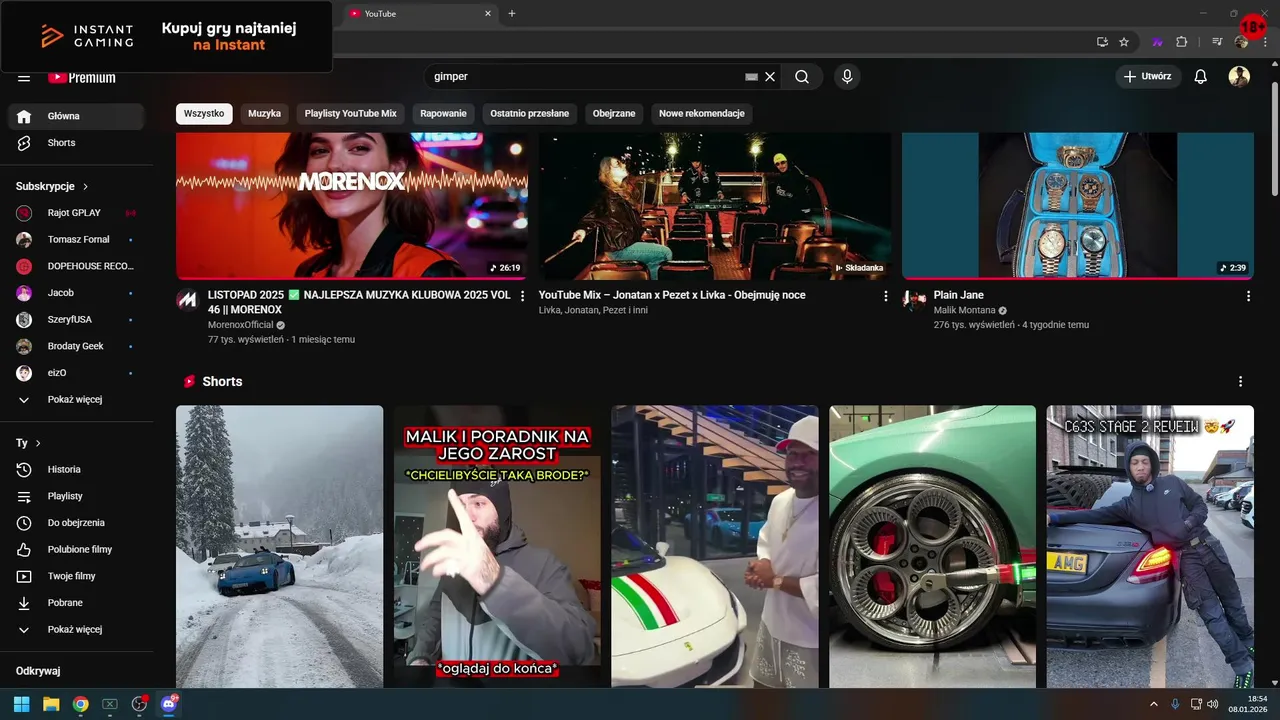Select the Rapowanie filter chip
1280x720 pixels.
[443, 114]
